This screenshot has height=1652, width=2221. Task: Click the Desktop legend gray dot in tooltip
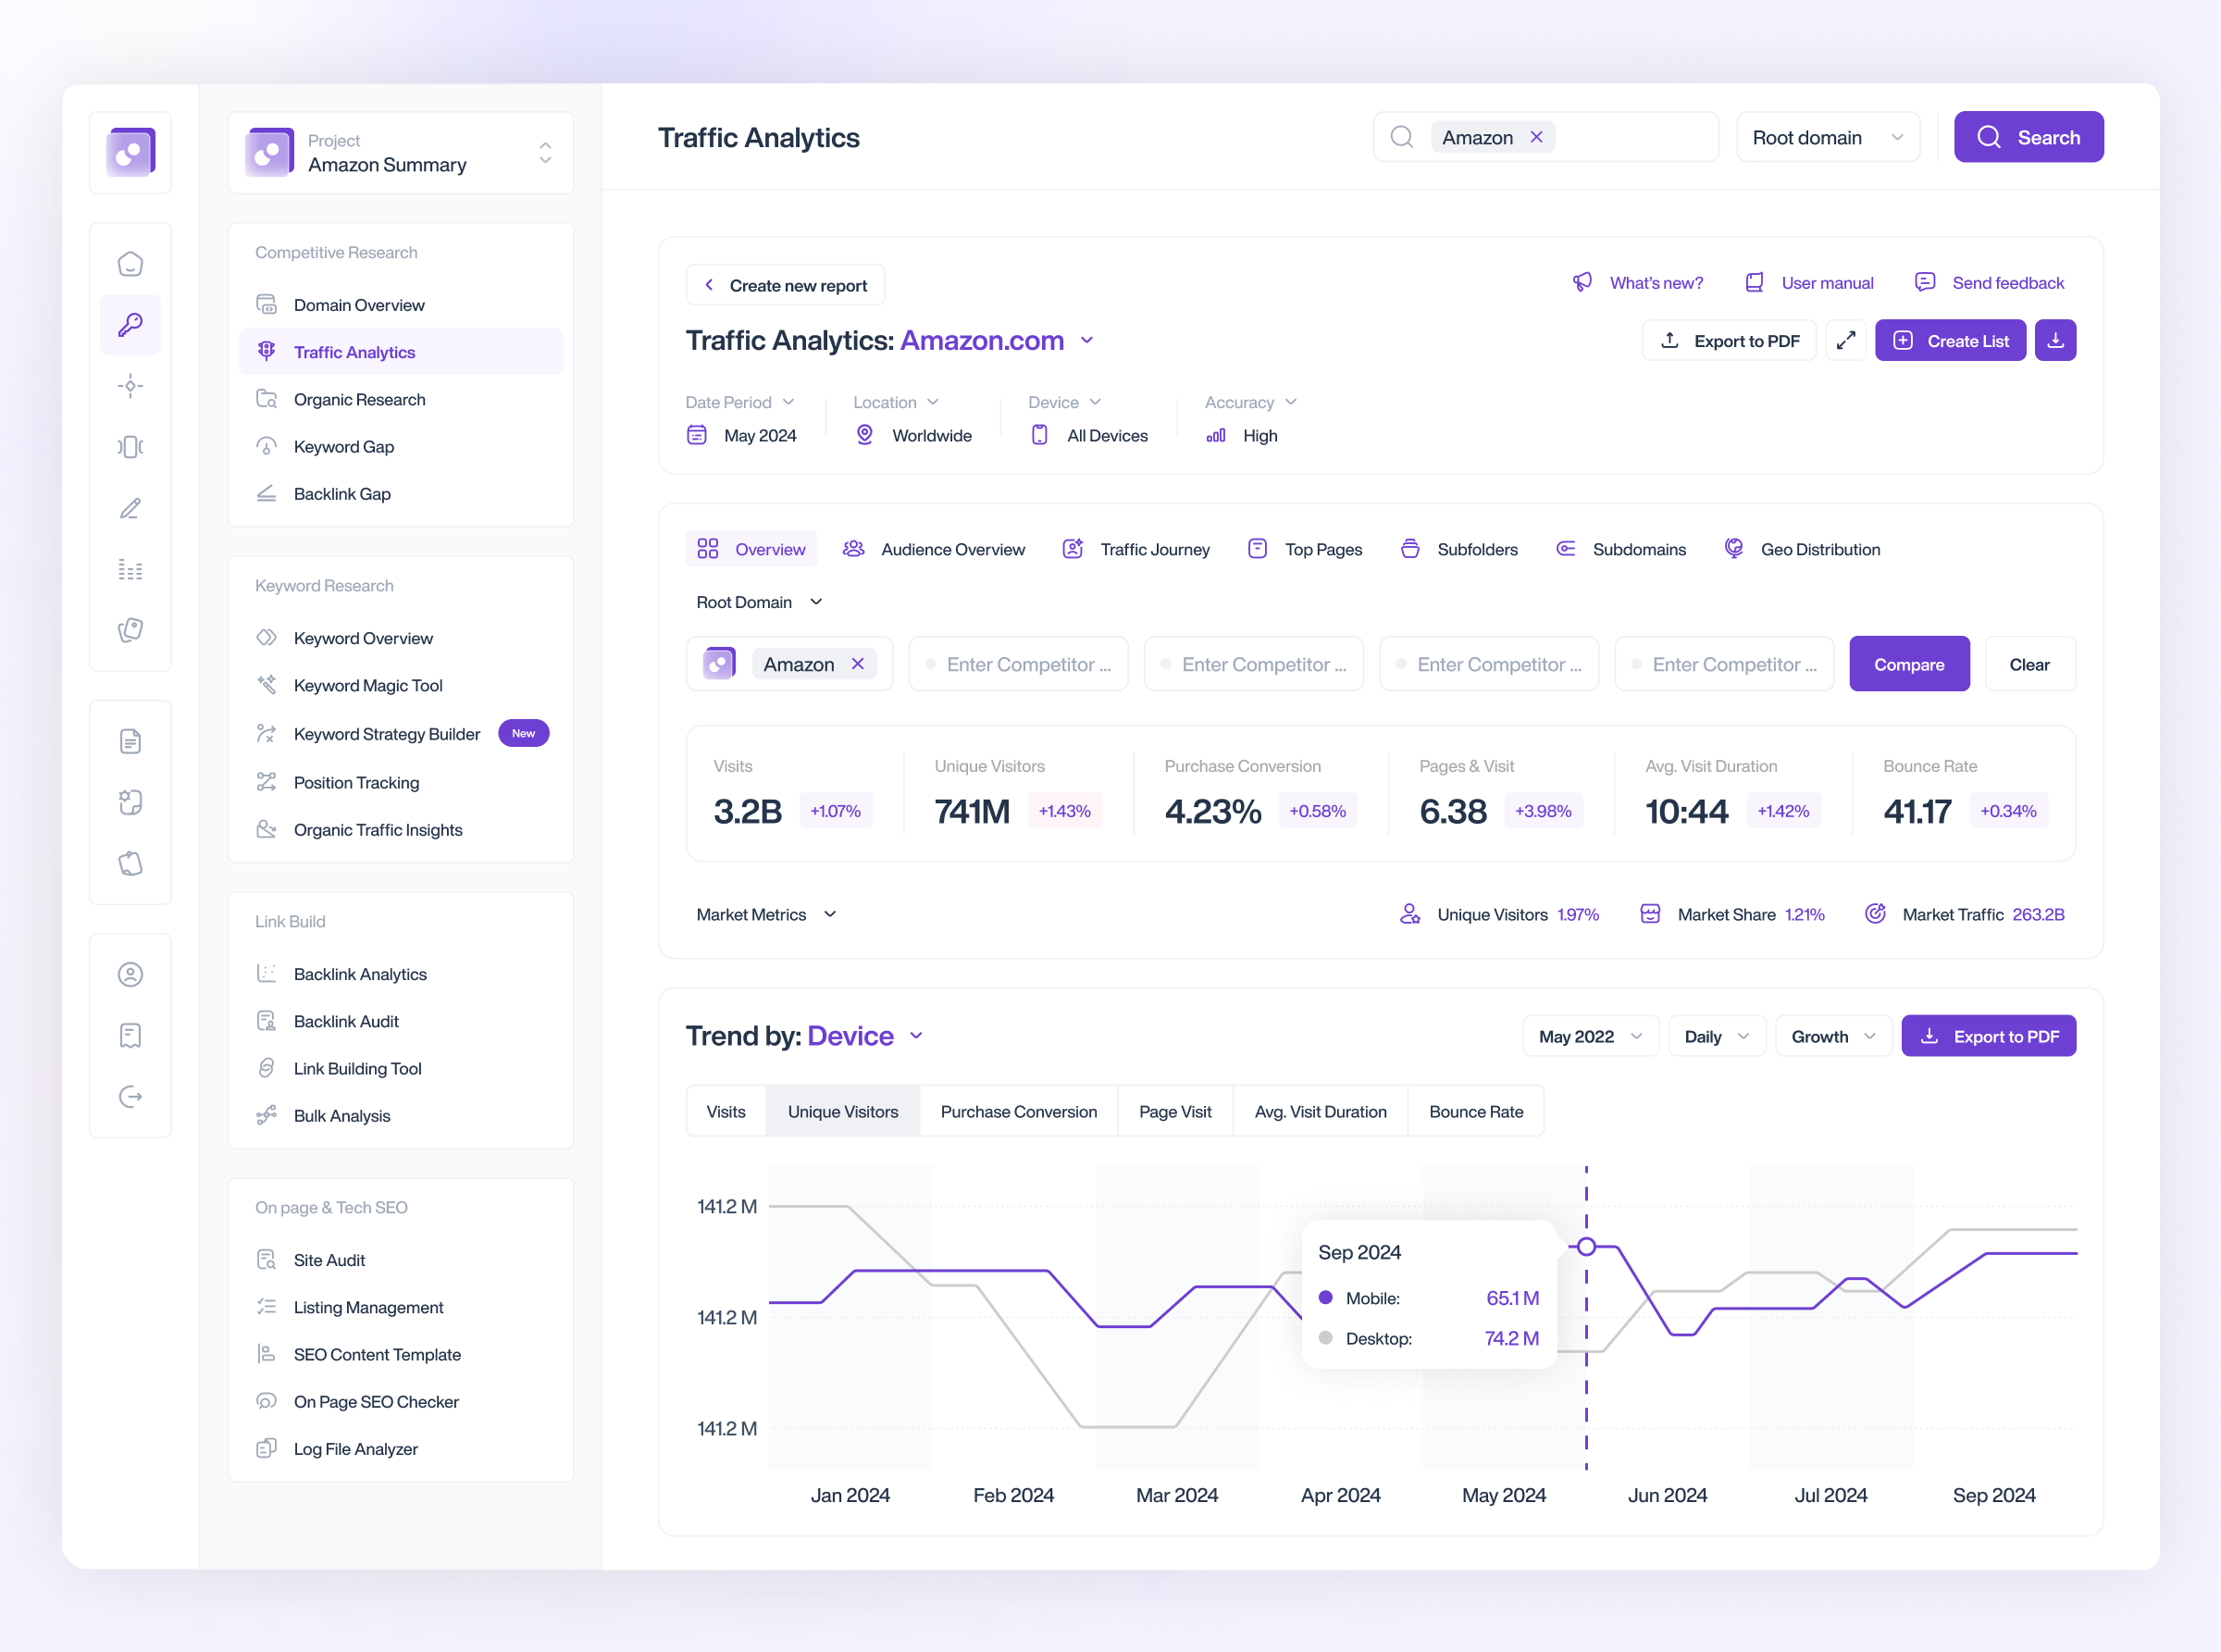1326,1338
